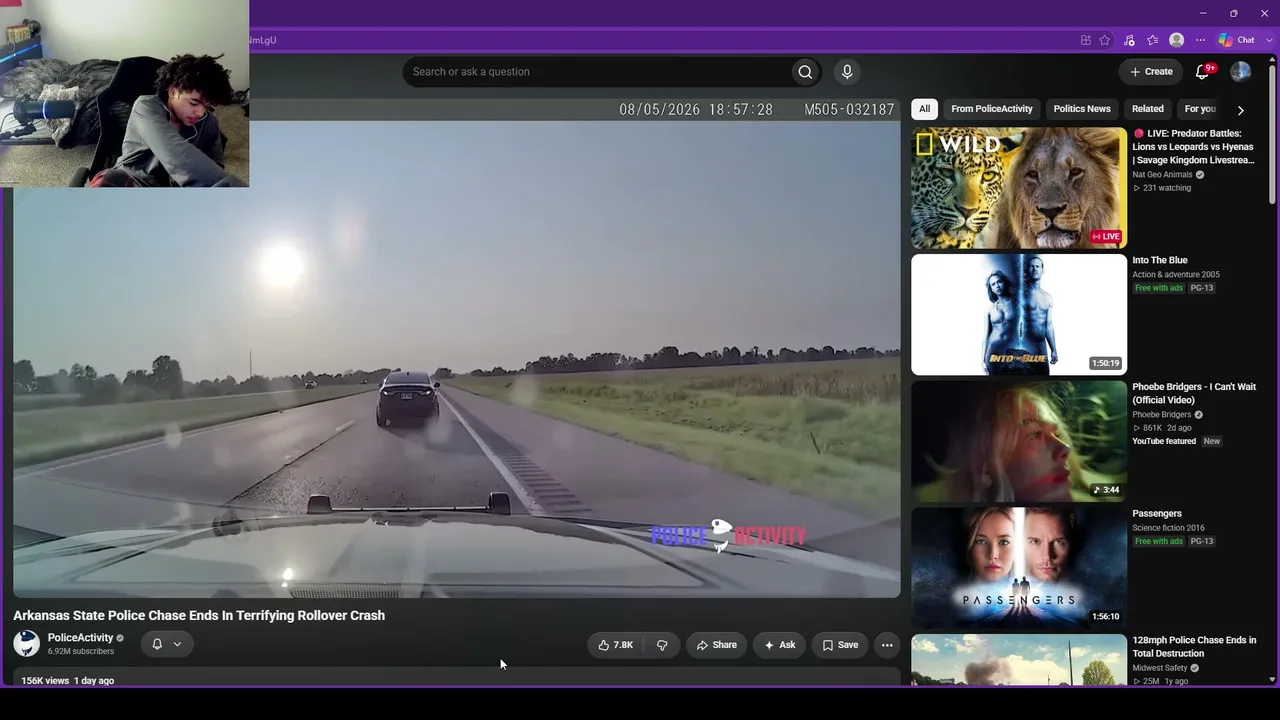Screen dimensions: 1280x720
Task: Open the Passengers movie thumbnail
Action: pos(1019,568)
